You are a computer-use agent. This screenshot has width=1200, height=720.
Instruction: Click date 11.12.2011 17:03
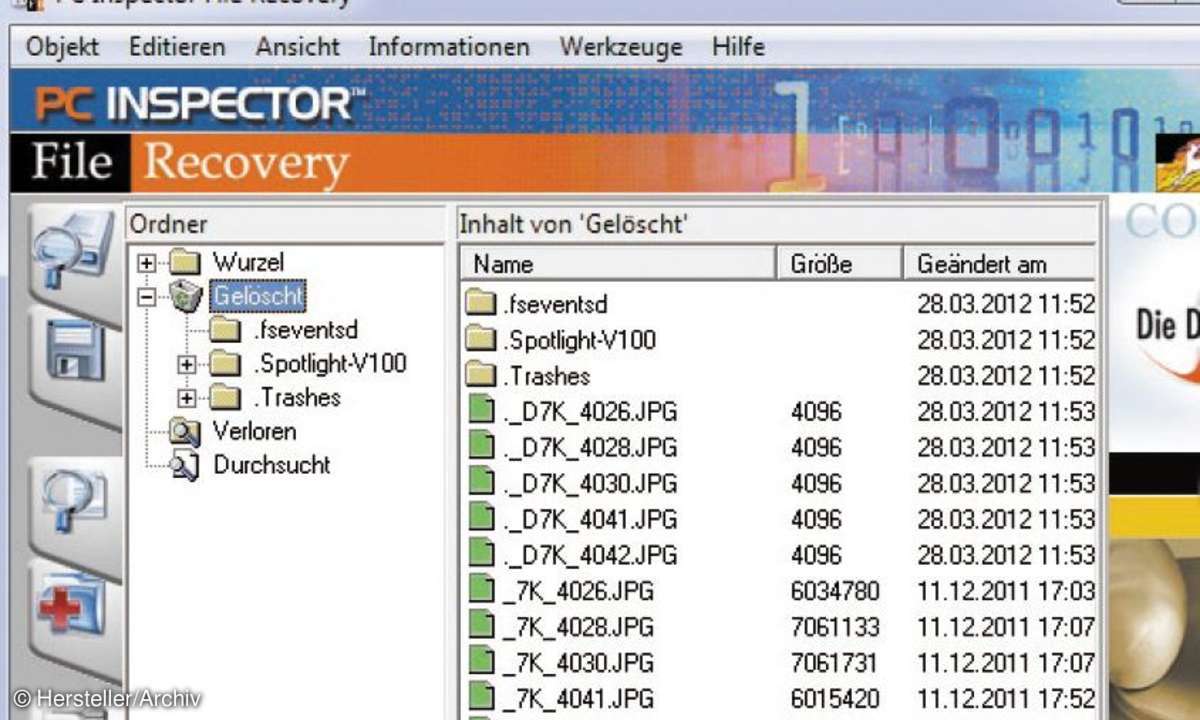click(x=1007, y=591)
